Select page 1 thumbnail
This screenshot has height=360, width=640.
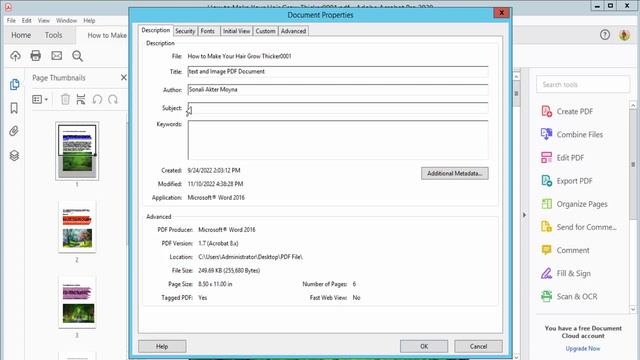[77, 151]
